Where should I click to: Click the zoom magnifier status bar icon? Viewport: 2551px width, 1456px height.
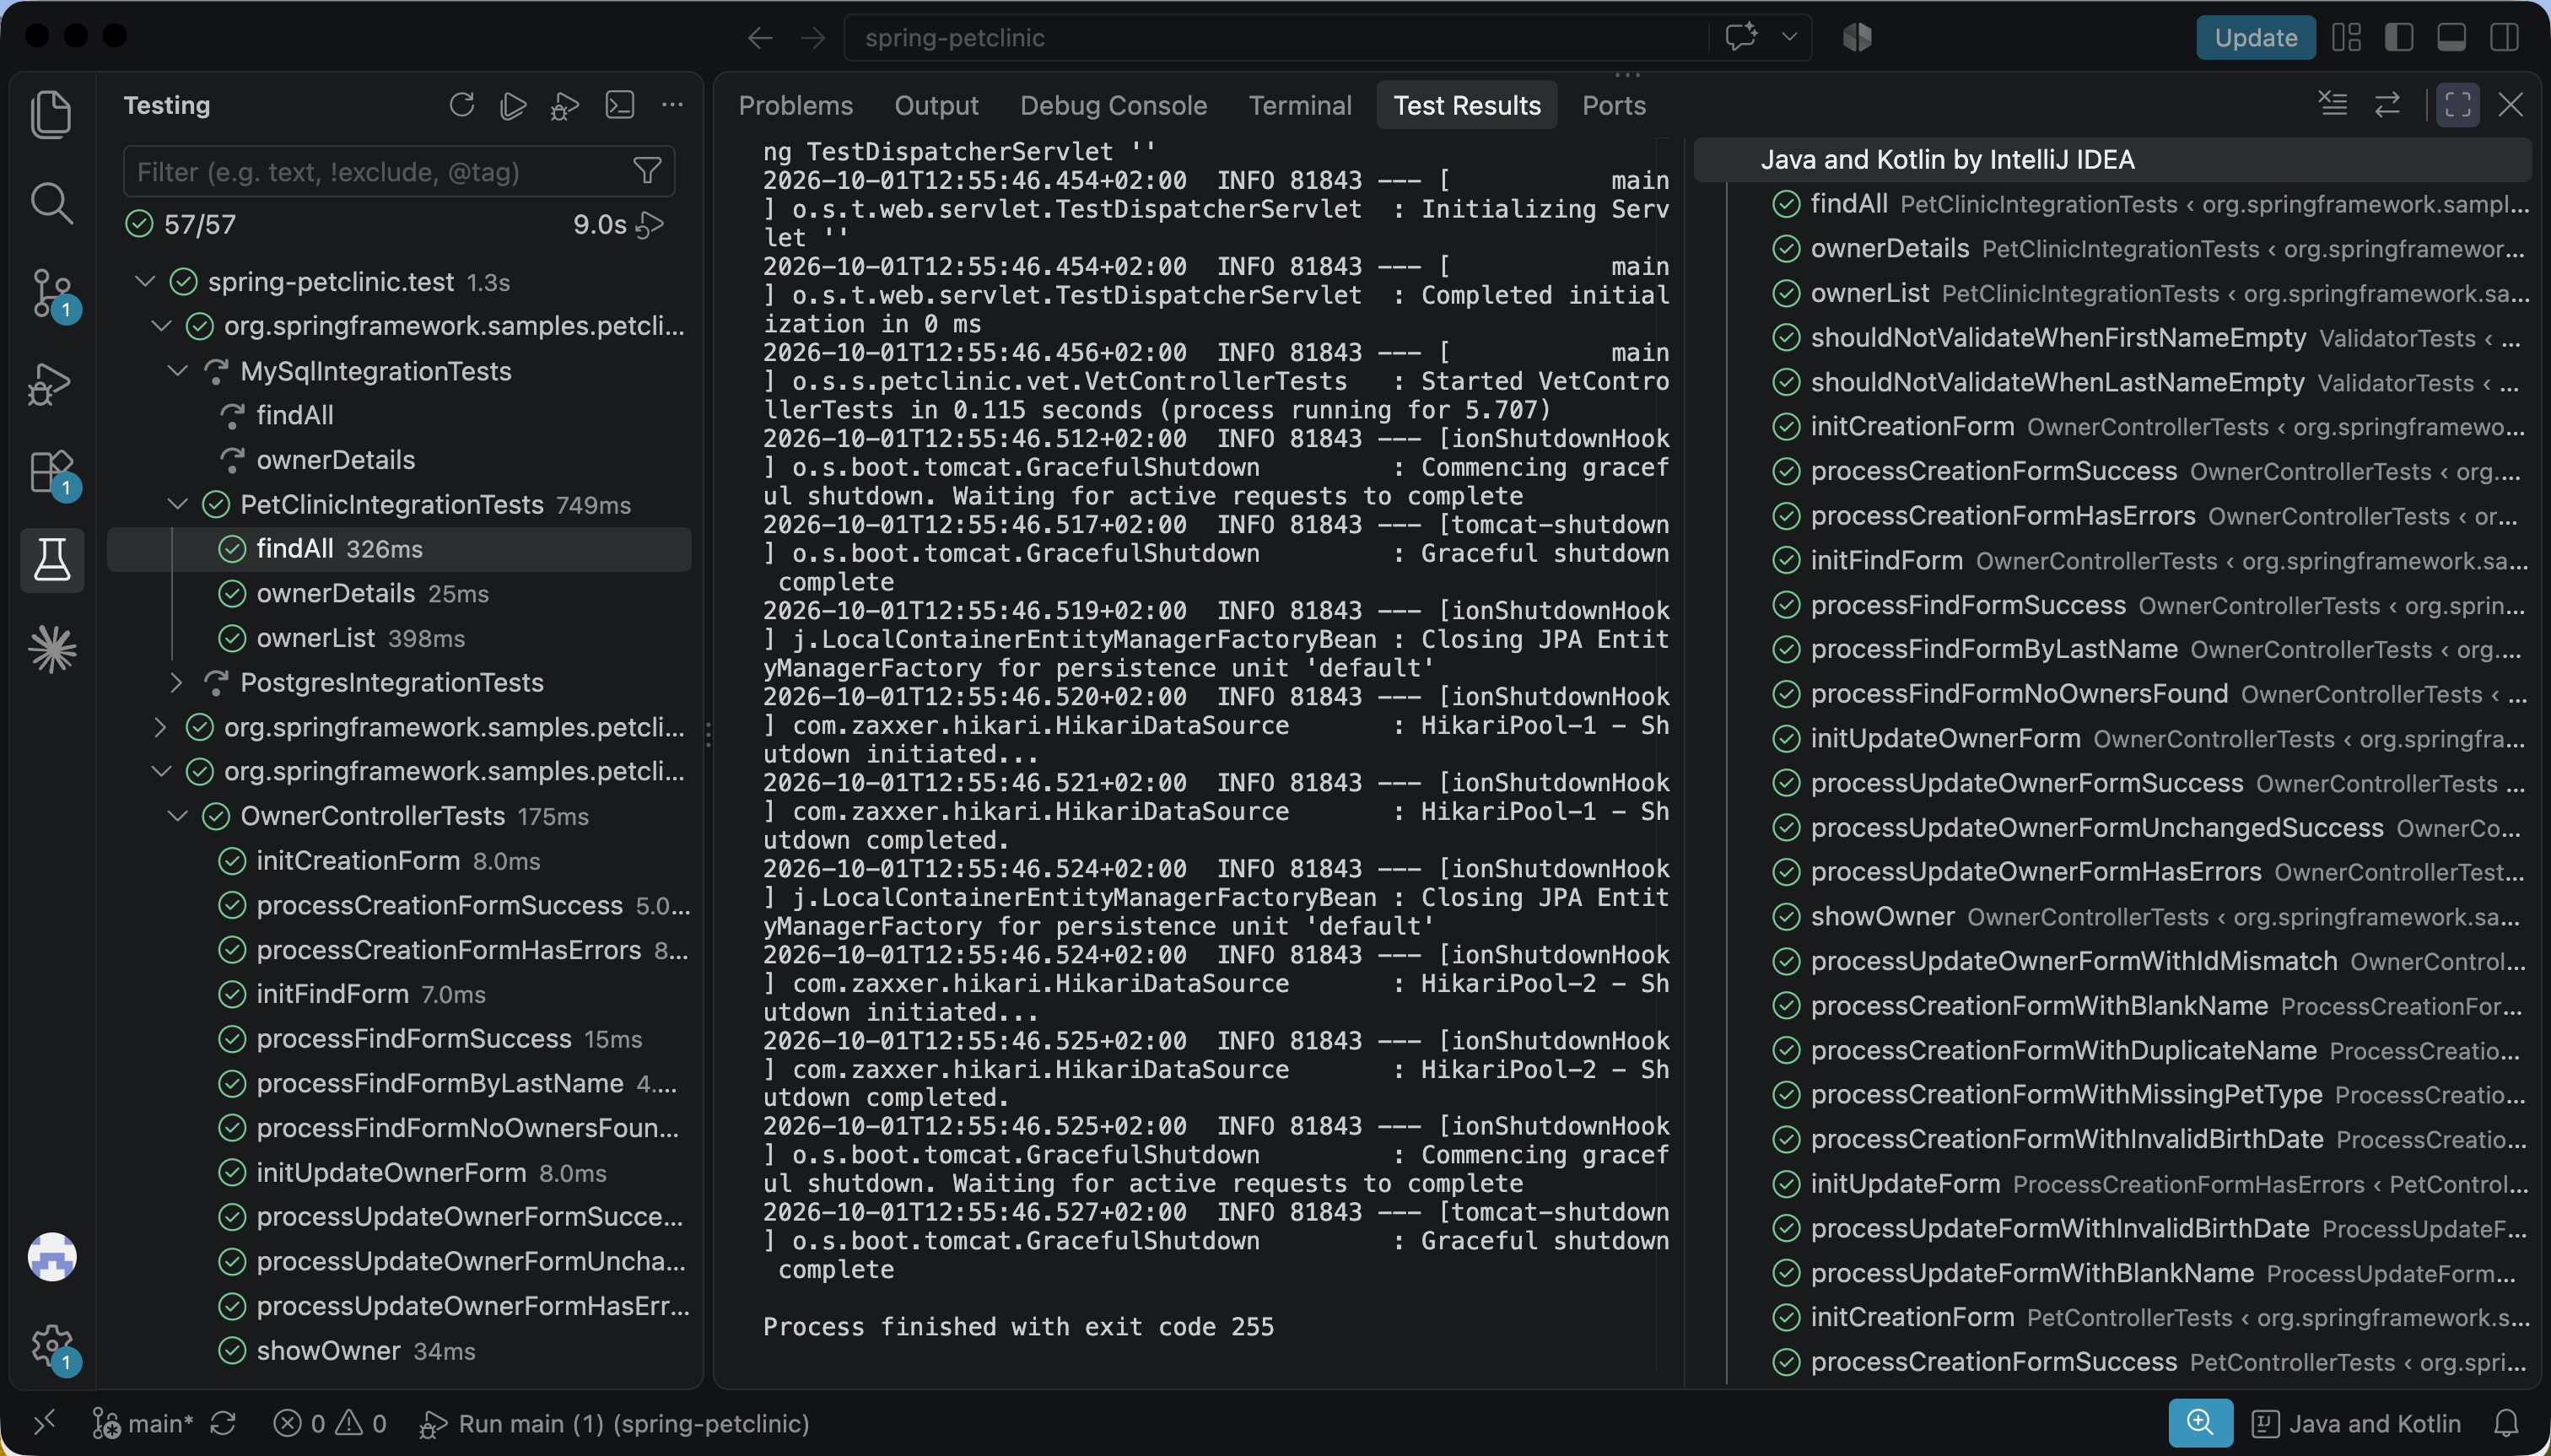point(2200,1423)
